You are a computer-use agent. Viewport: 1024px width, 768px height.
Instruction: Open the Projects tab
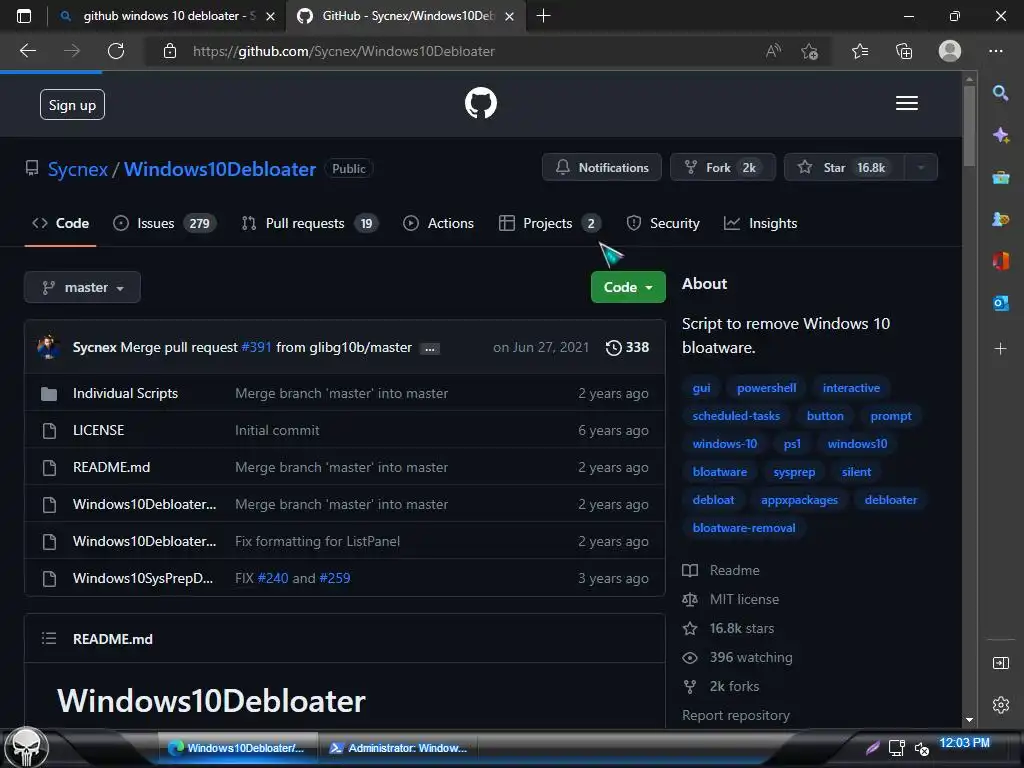(549, 223)
